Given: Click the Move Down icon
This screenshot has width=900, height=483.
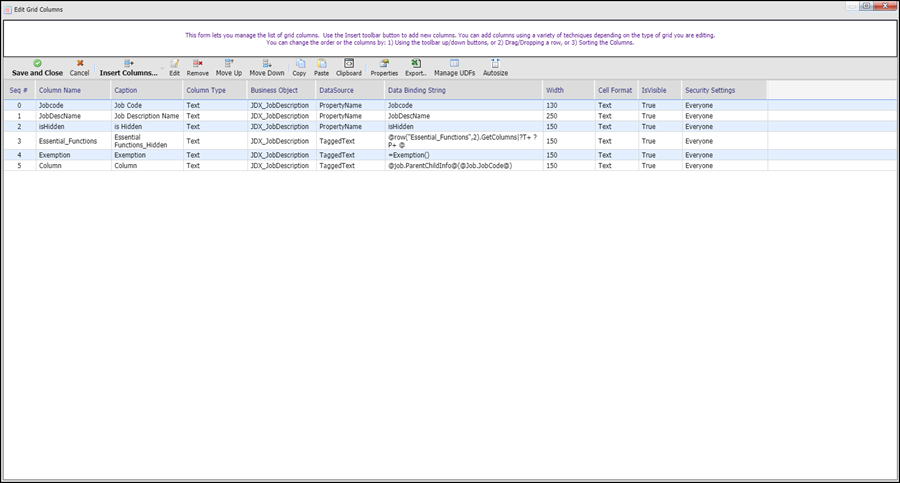Looking at the screenshot, I should (x=267, y=68).
